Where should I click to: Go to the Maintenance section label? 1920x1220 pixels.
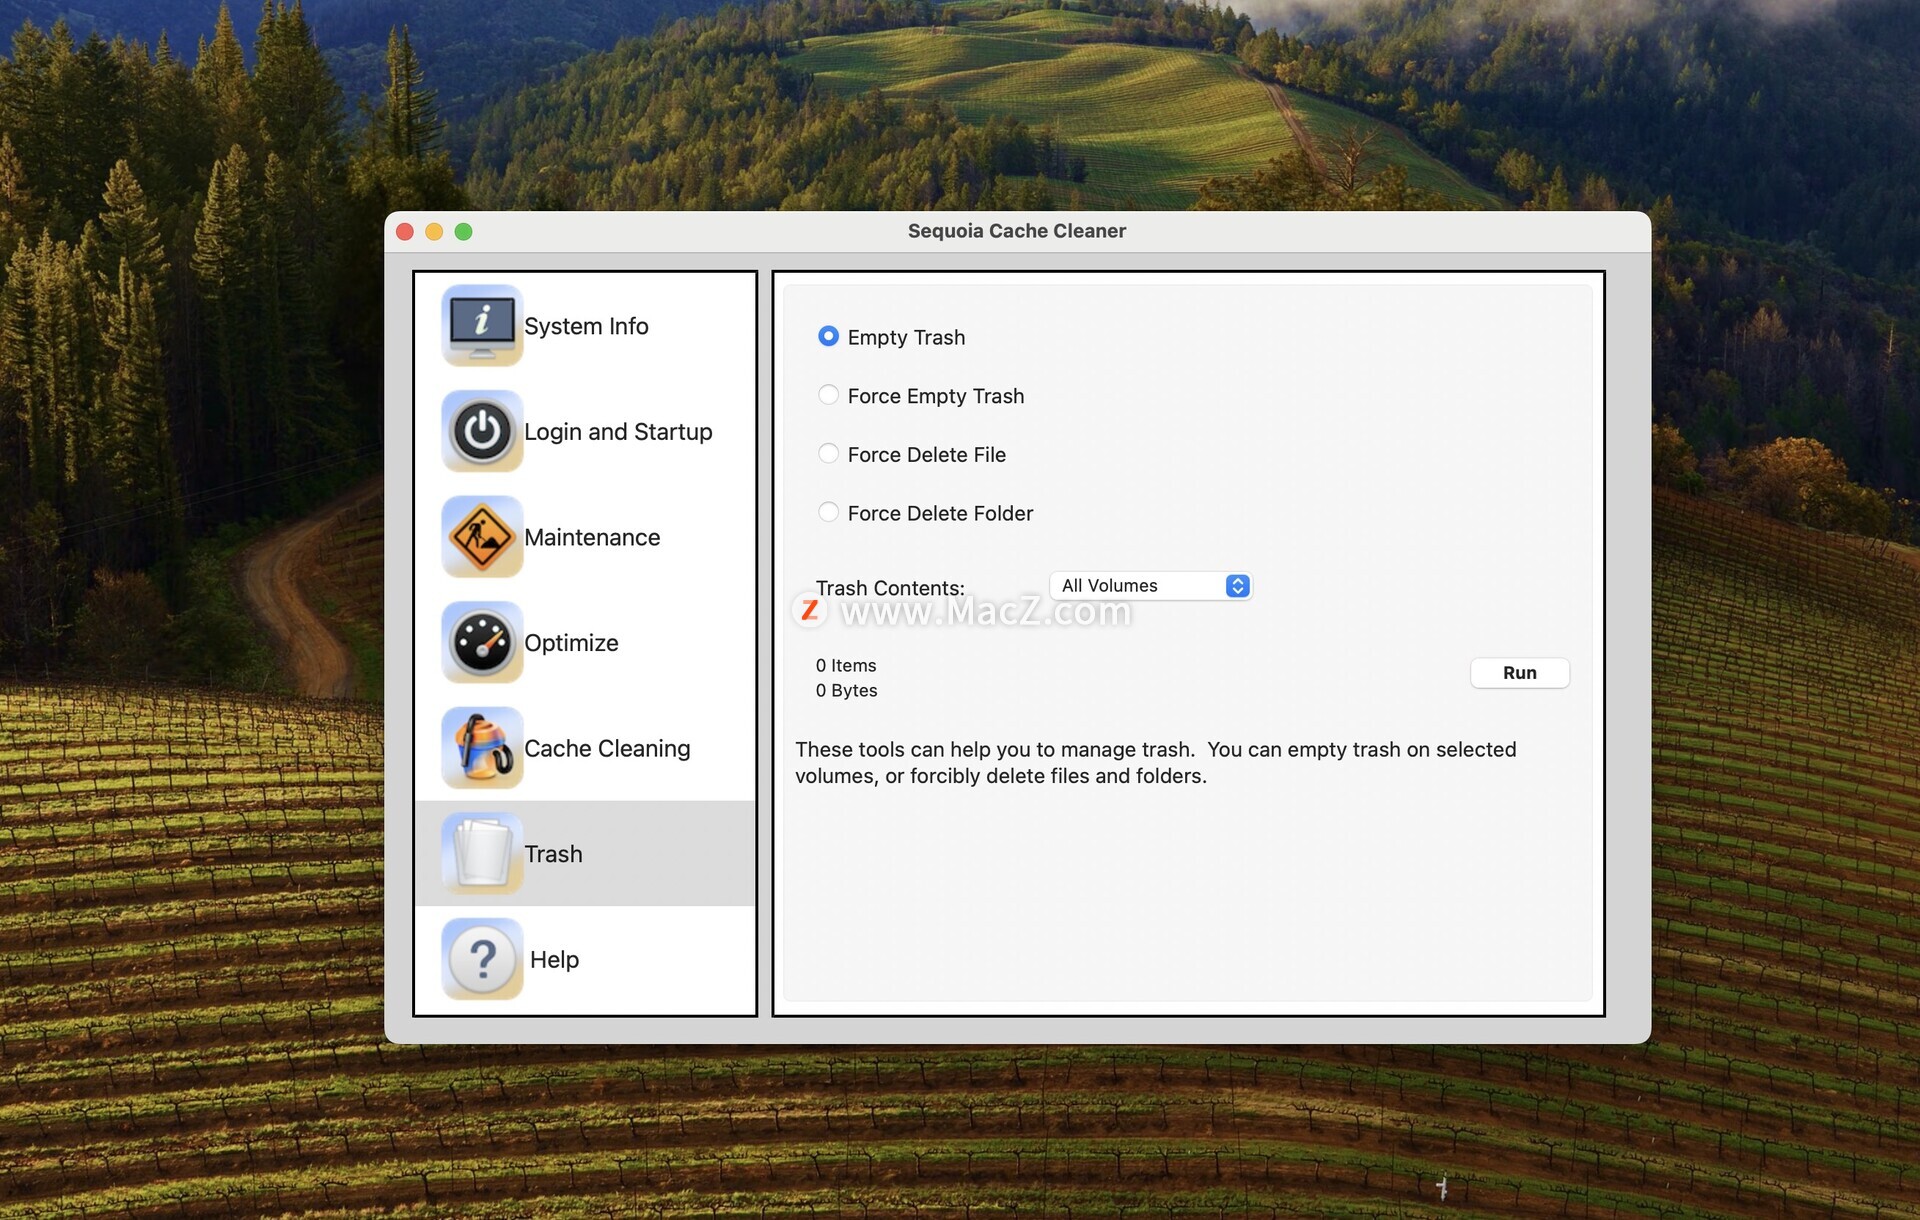tap(592, 537)
